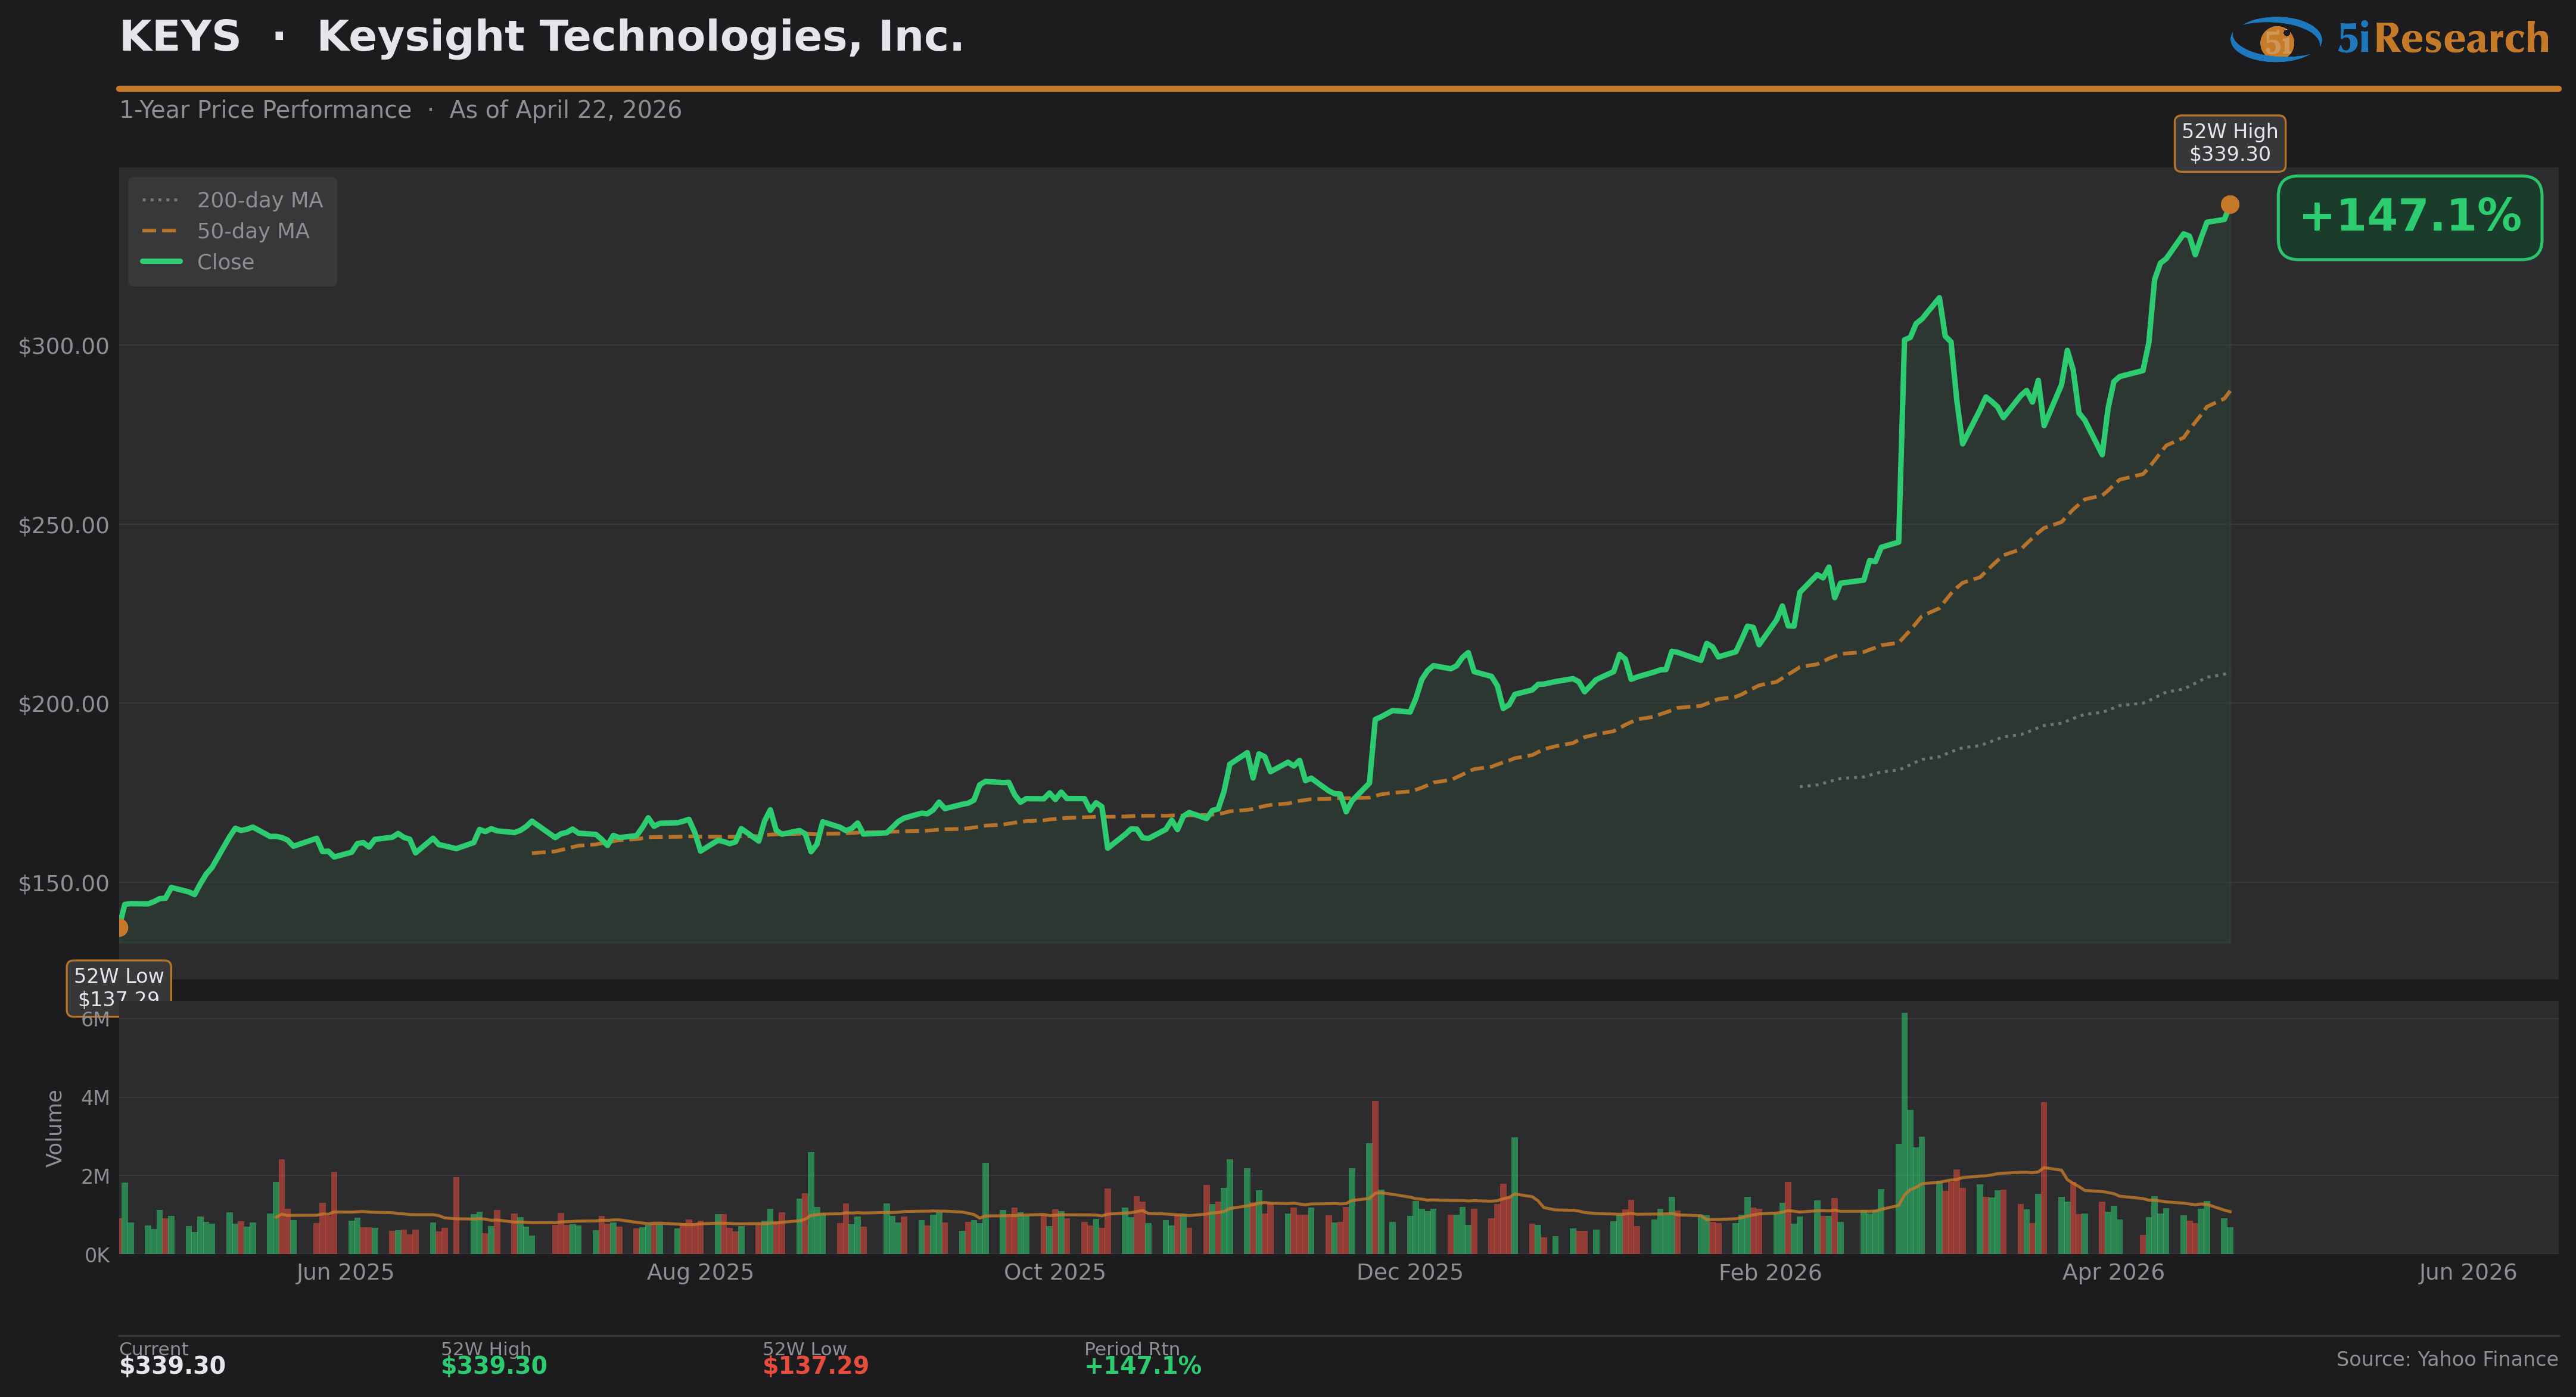Click the orange 52W Low marker dot

point(121,927)
